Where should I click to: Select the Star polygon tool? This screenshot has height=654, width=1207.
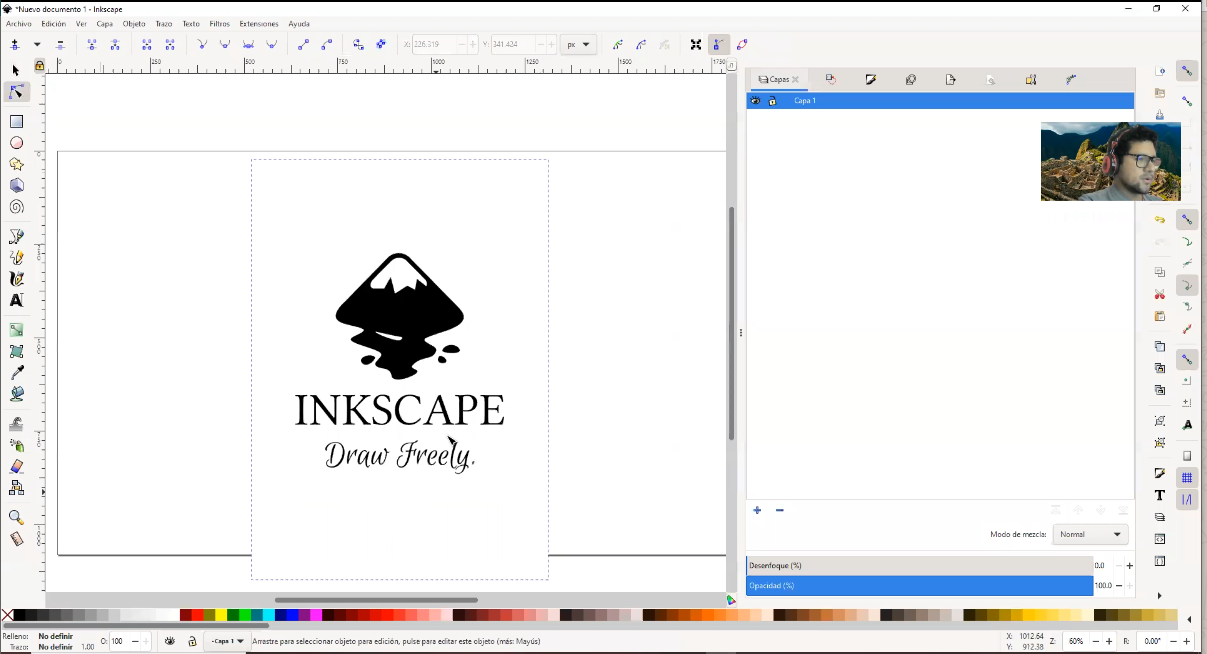coord(16,164)
